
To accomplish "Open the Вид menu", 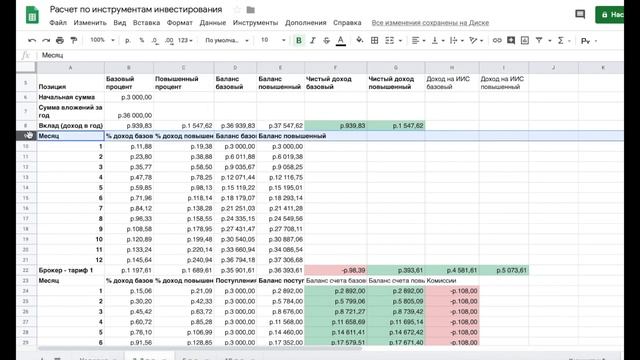I will tap(120, 23).
